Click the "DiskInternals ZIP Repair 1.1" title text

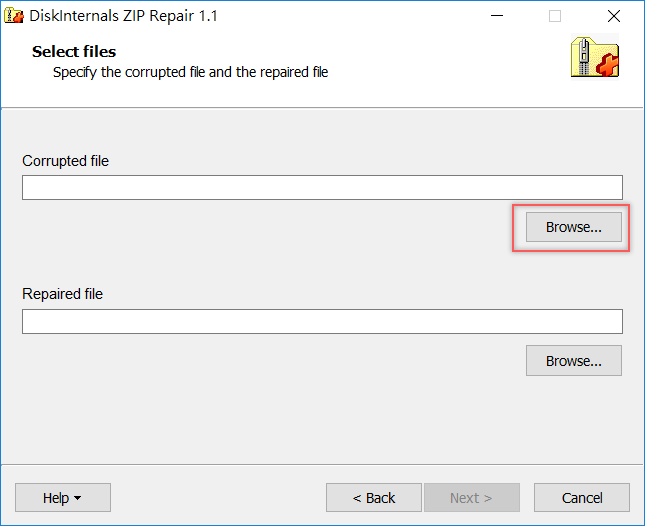[x=123, y=16]
